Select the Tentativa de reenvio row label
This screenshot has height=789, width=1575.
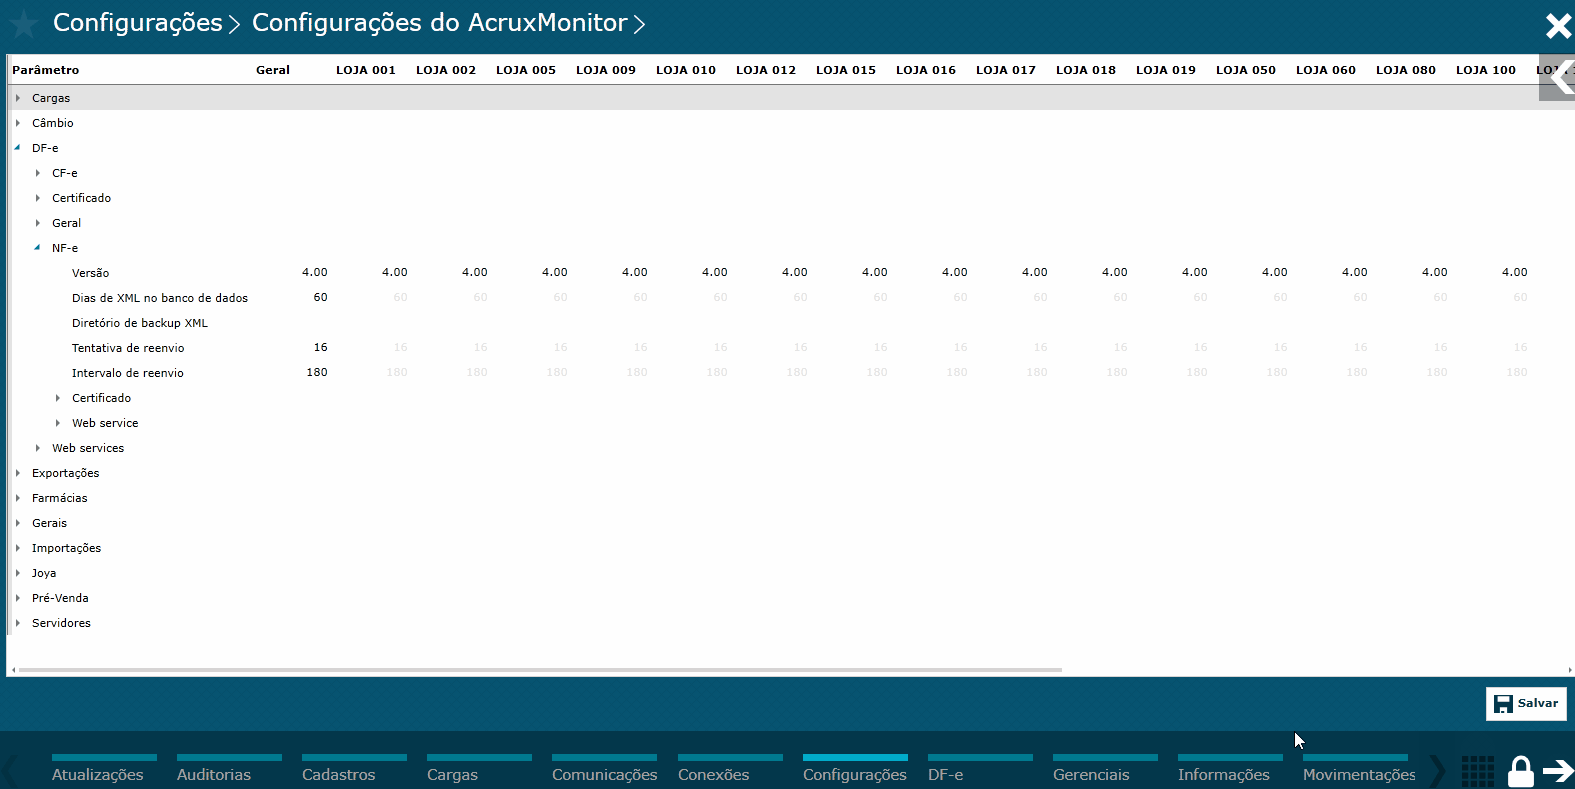coord(128,348)
